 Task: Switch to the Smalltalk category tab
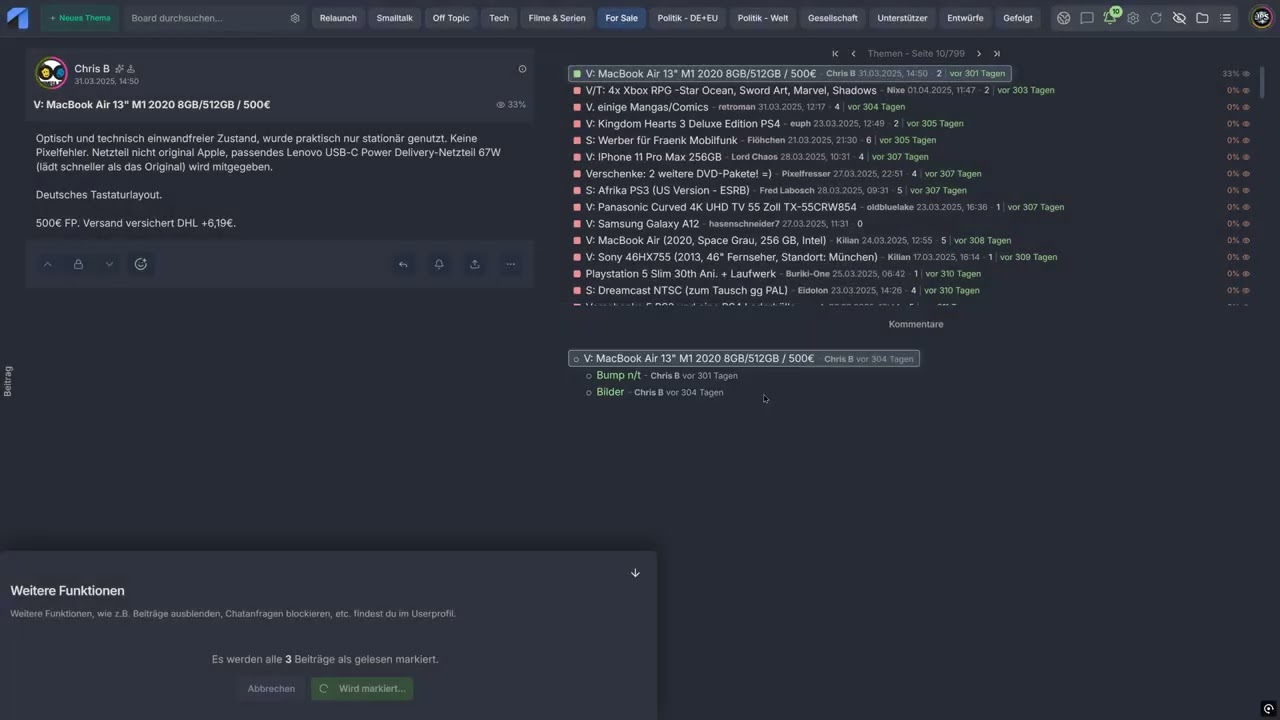click(x=394, y=18)
